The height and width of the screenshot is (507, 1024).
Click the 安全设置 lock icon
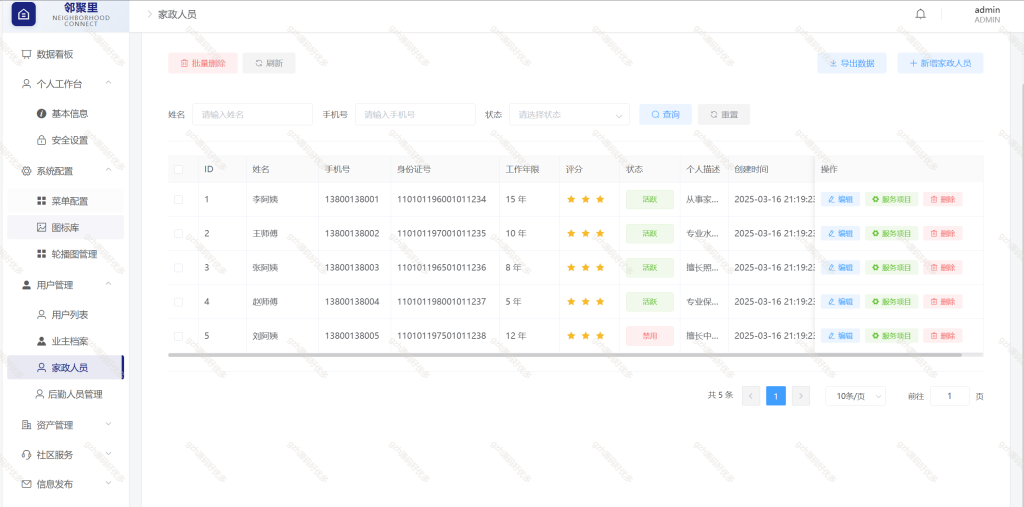pos(41,140)
